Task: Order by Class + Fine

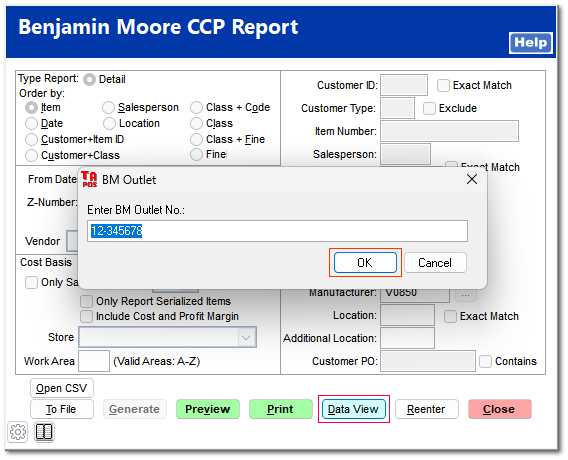Action: (x=196, y=139)
